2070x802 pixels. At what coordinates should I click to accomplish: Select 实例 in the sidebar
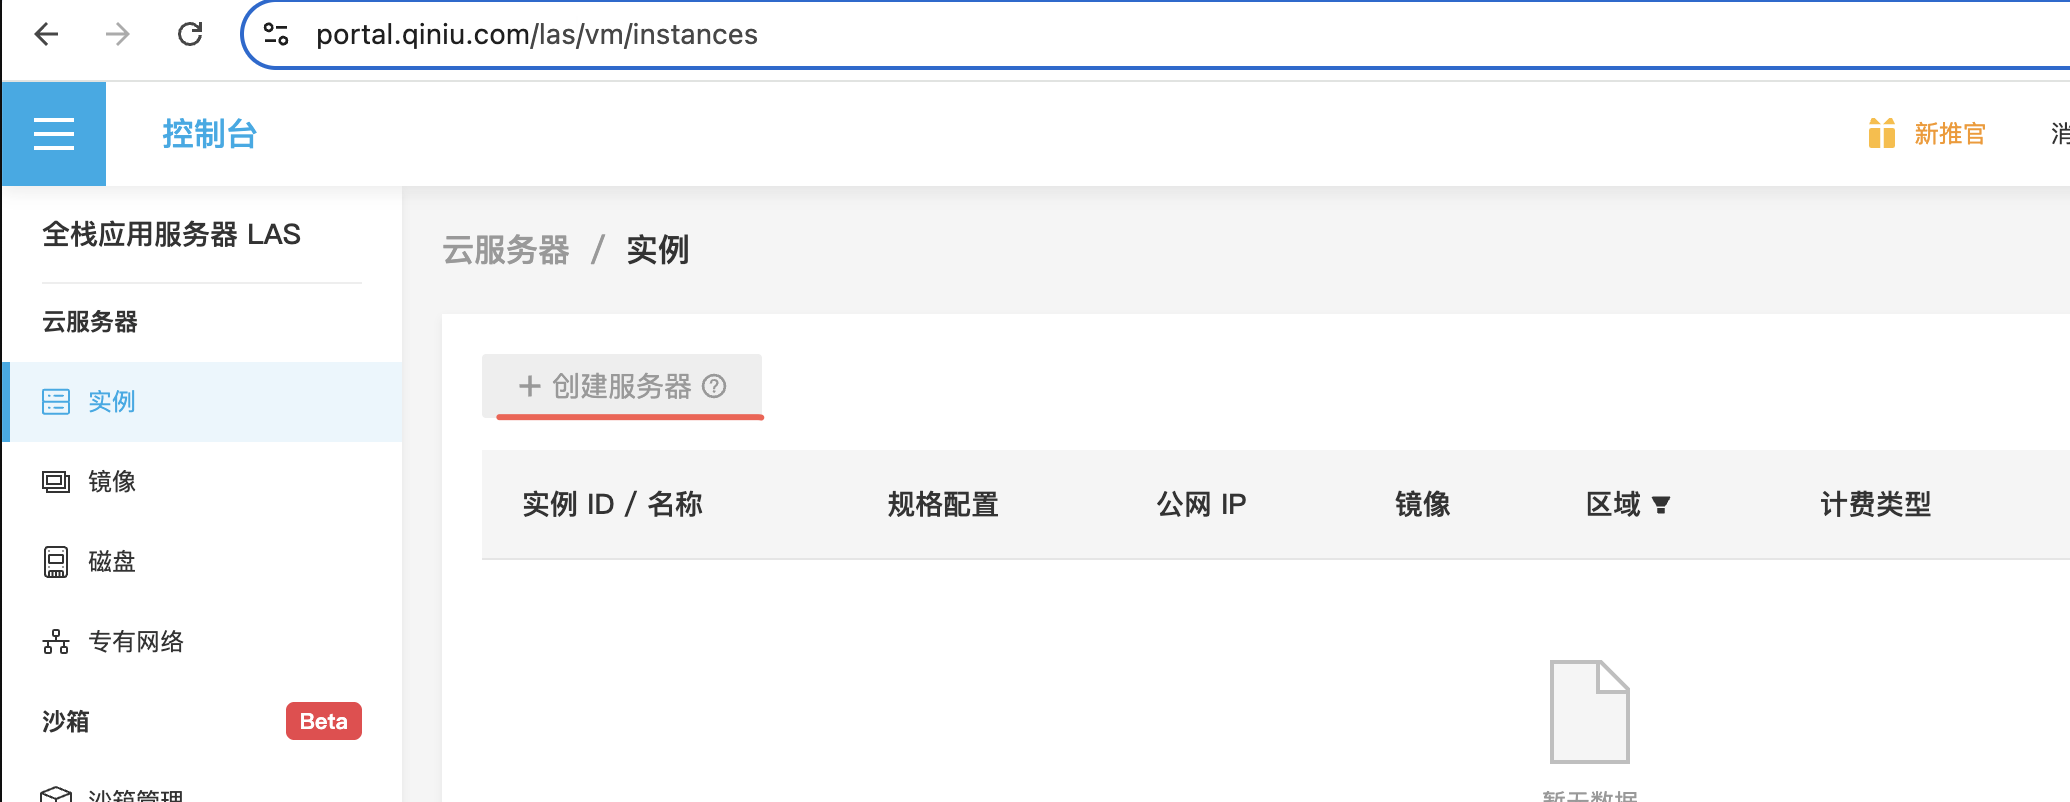click(203, 402)
